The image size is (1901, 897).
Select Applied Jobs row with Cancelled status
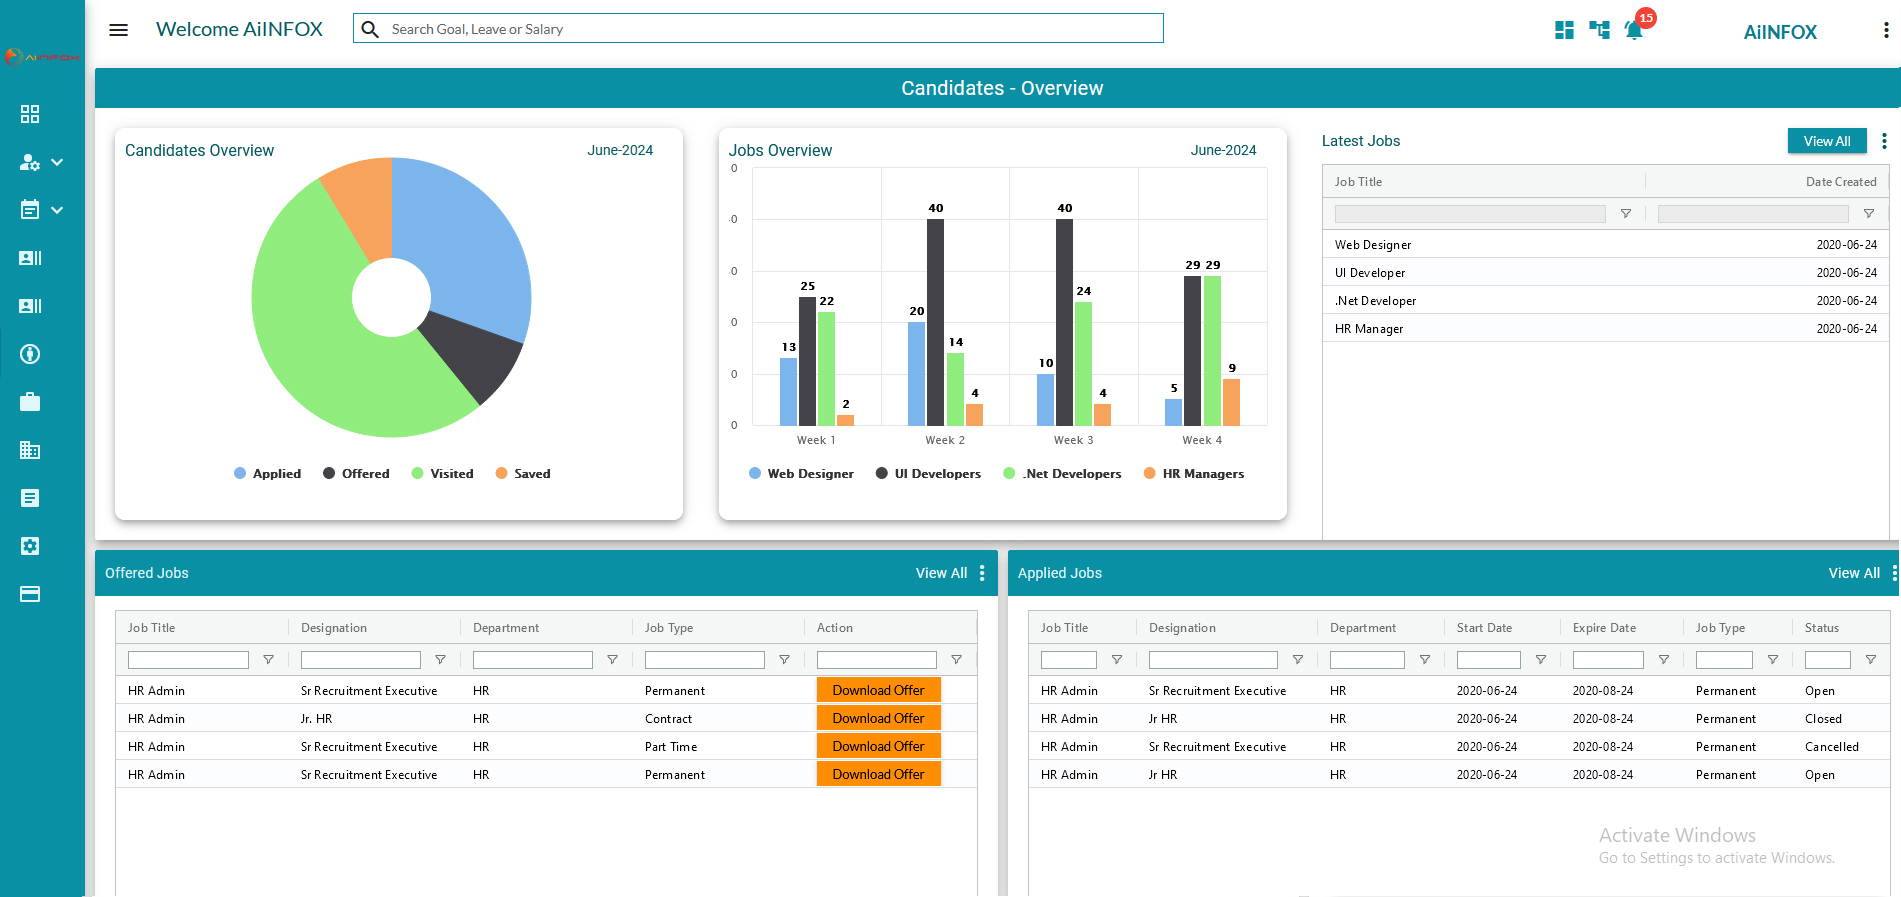tap(1459, 746)
